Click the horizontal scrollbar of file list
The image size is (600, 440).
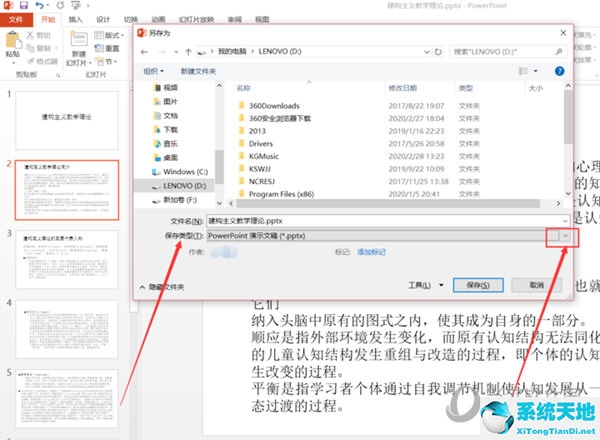tap(388, 204)
